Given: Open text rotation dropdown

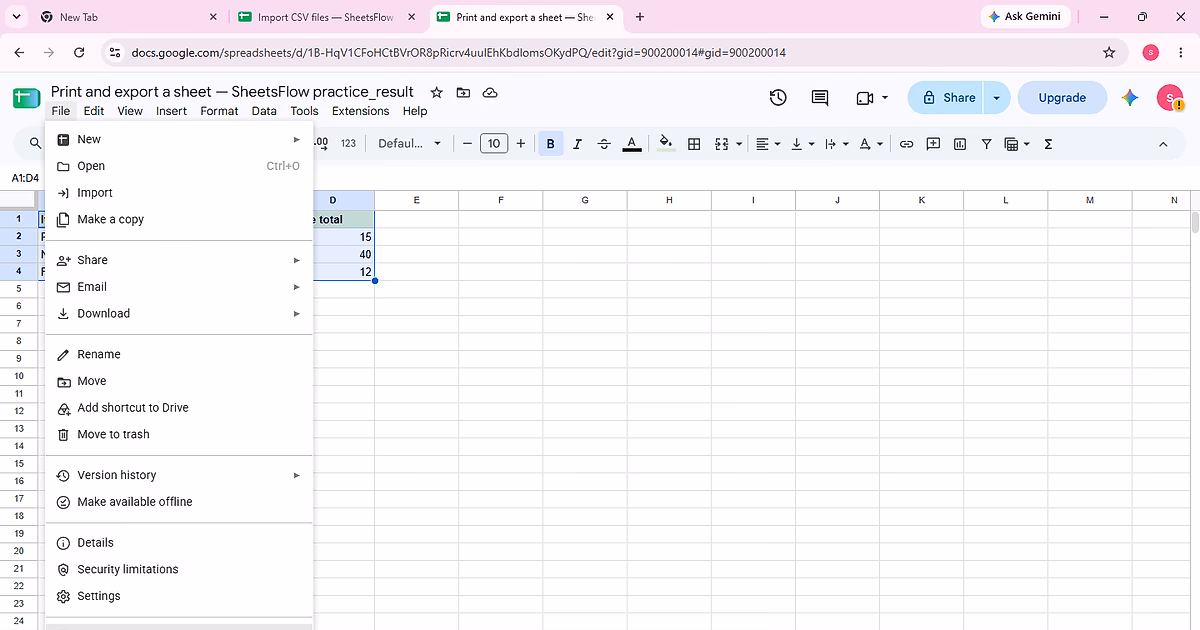Looking at the screenshot, I should [x=871, y=144].
